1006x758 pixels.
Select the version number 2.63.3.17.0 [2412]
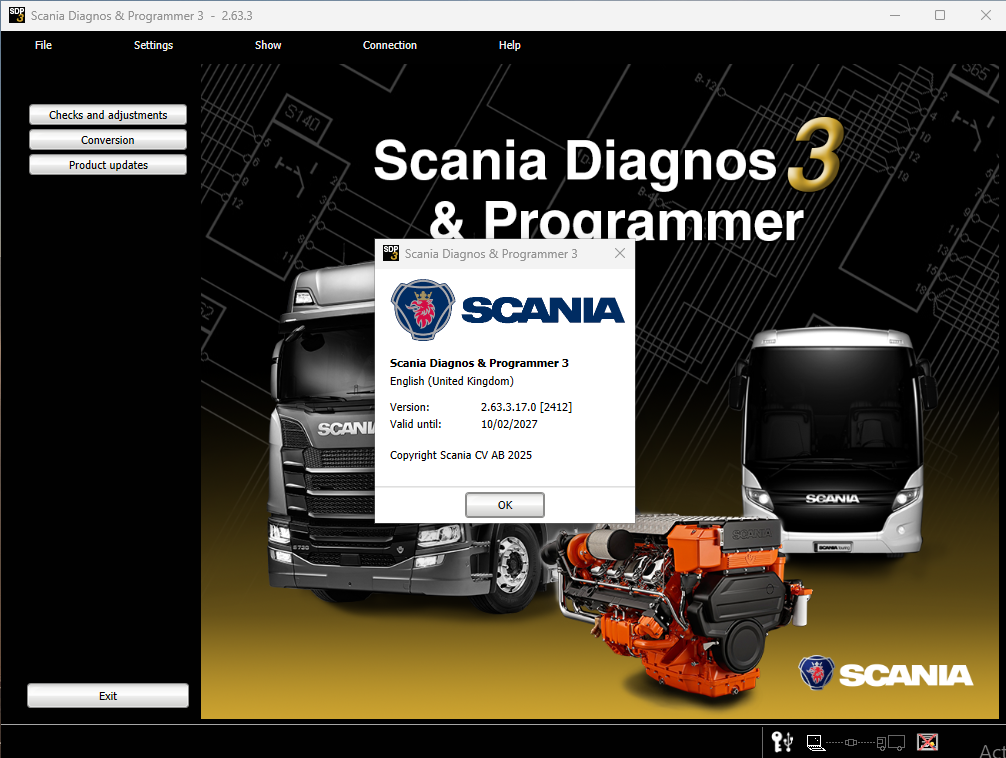click(526, 407)
